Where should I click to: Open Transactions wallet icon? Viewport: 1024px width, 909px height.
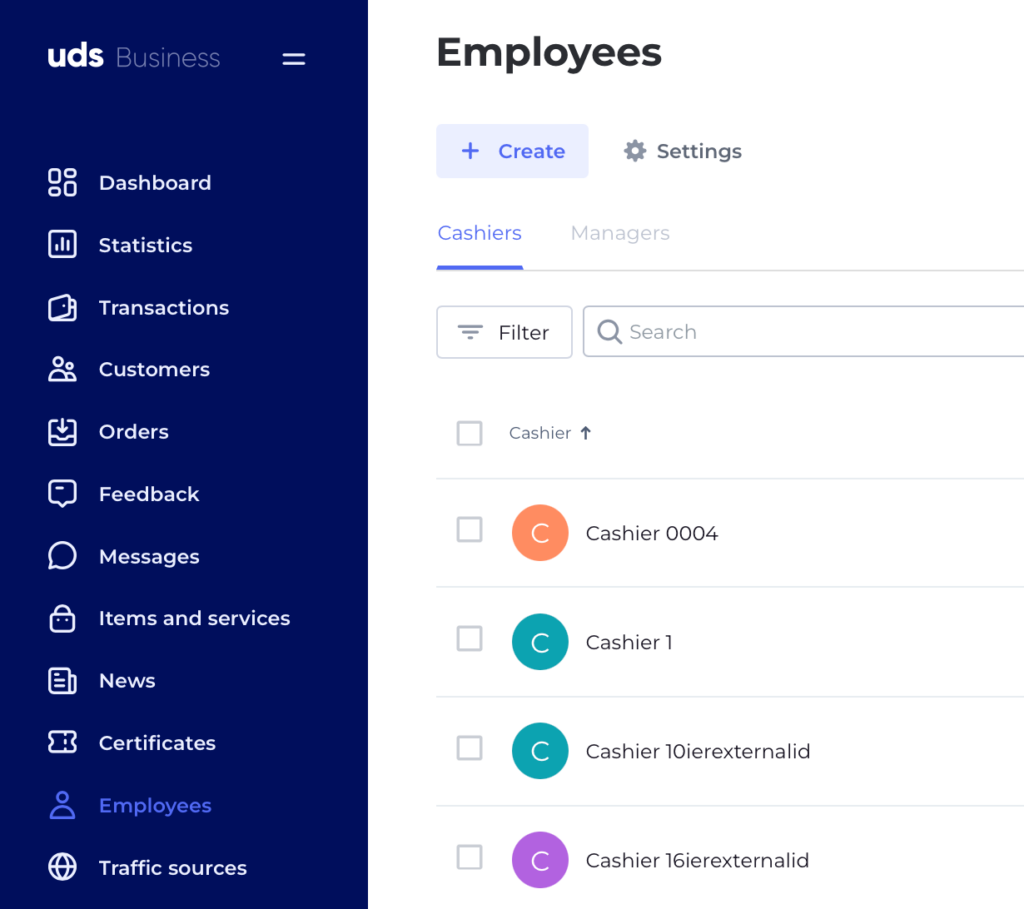62,308
